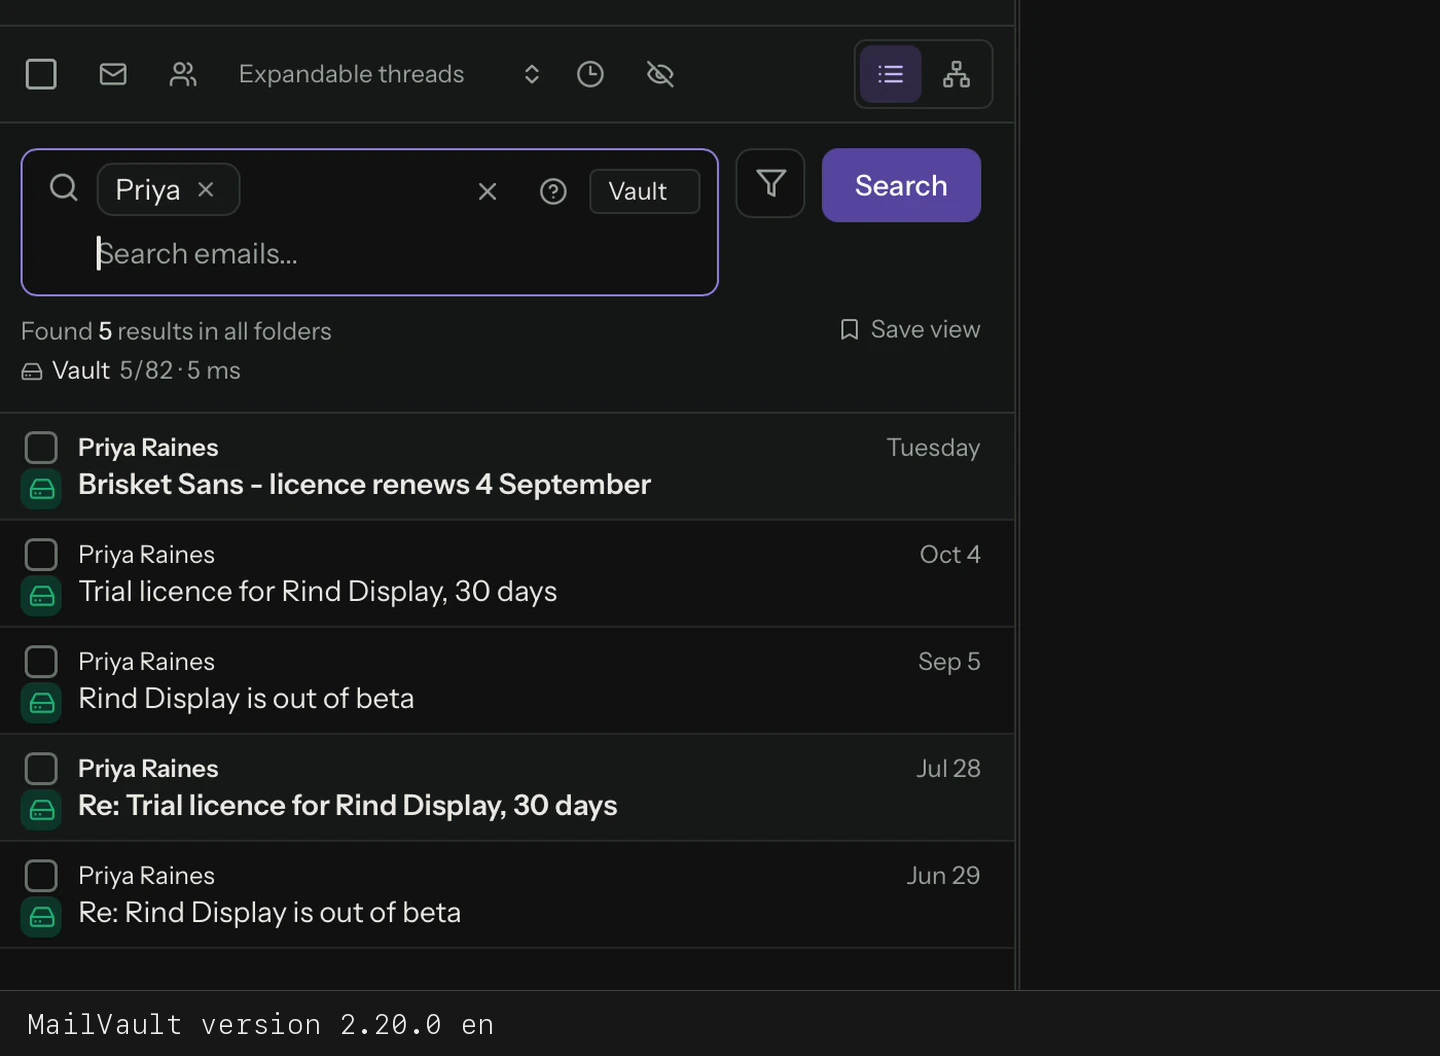This screenshot has width=1440, height=1056.
Task: Click the clock history icon
Action: [590, 74]
